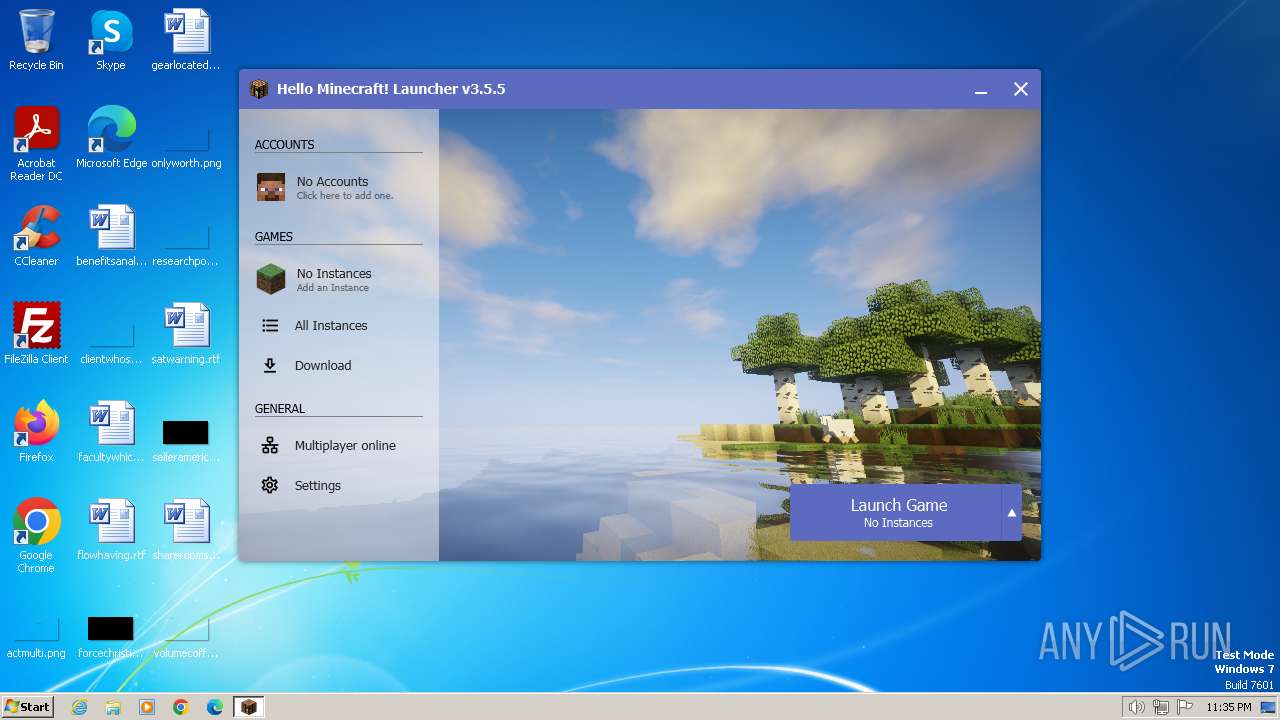Image resolution: width=1280 pixels, height=720 pixels.
Task: Close the Hello Minecraft! Launcher window
Action: (1021, 89)
